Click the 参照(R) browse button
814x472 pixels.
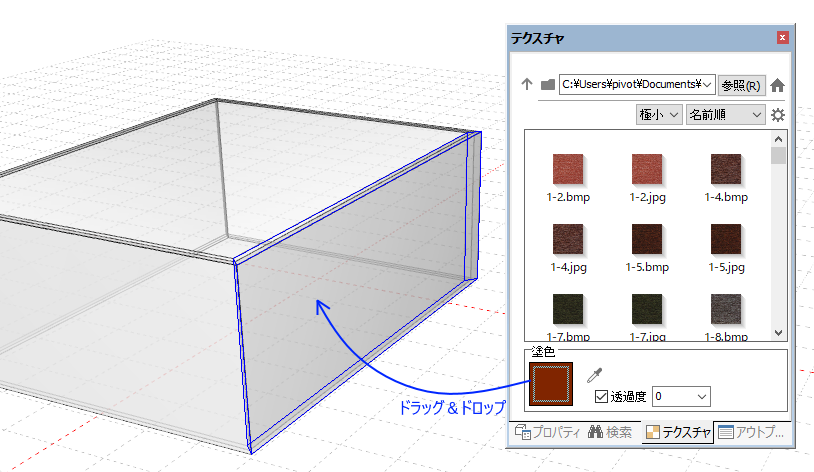pos(741,85)
